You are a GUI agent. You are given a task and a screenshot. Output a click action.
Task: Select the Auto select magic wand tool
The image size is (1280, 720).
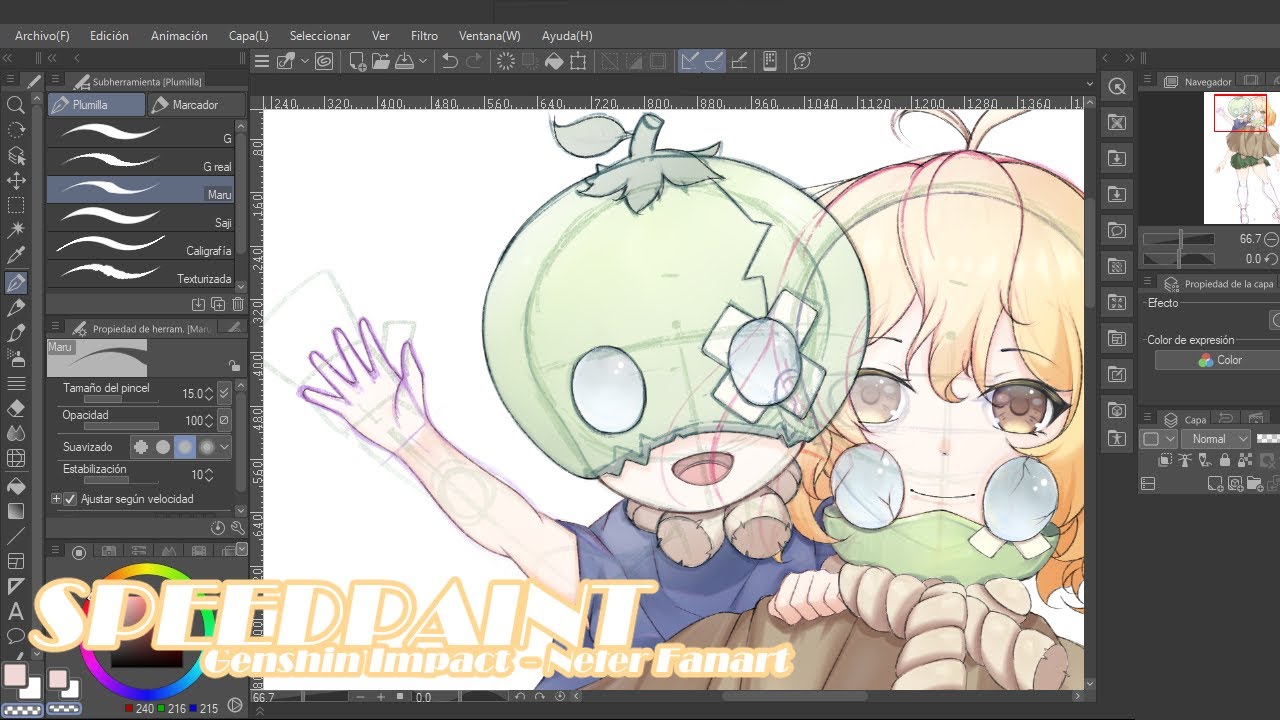[16, 231]
